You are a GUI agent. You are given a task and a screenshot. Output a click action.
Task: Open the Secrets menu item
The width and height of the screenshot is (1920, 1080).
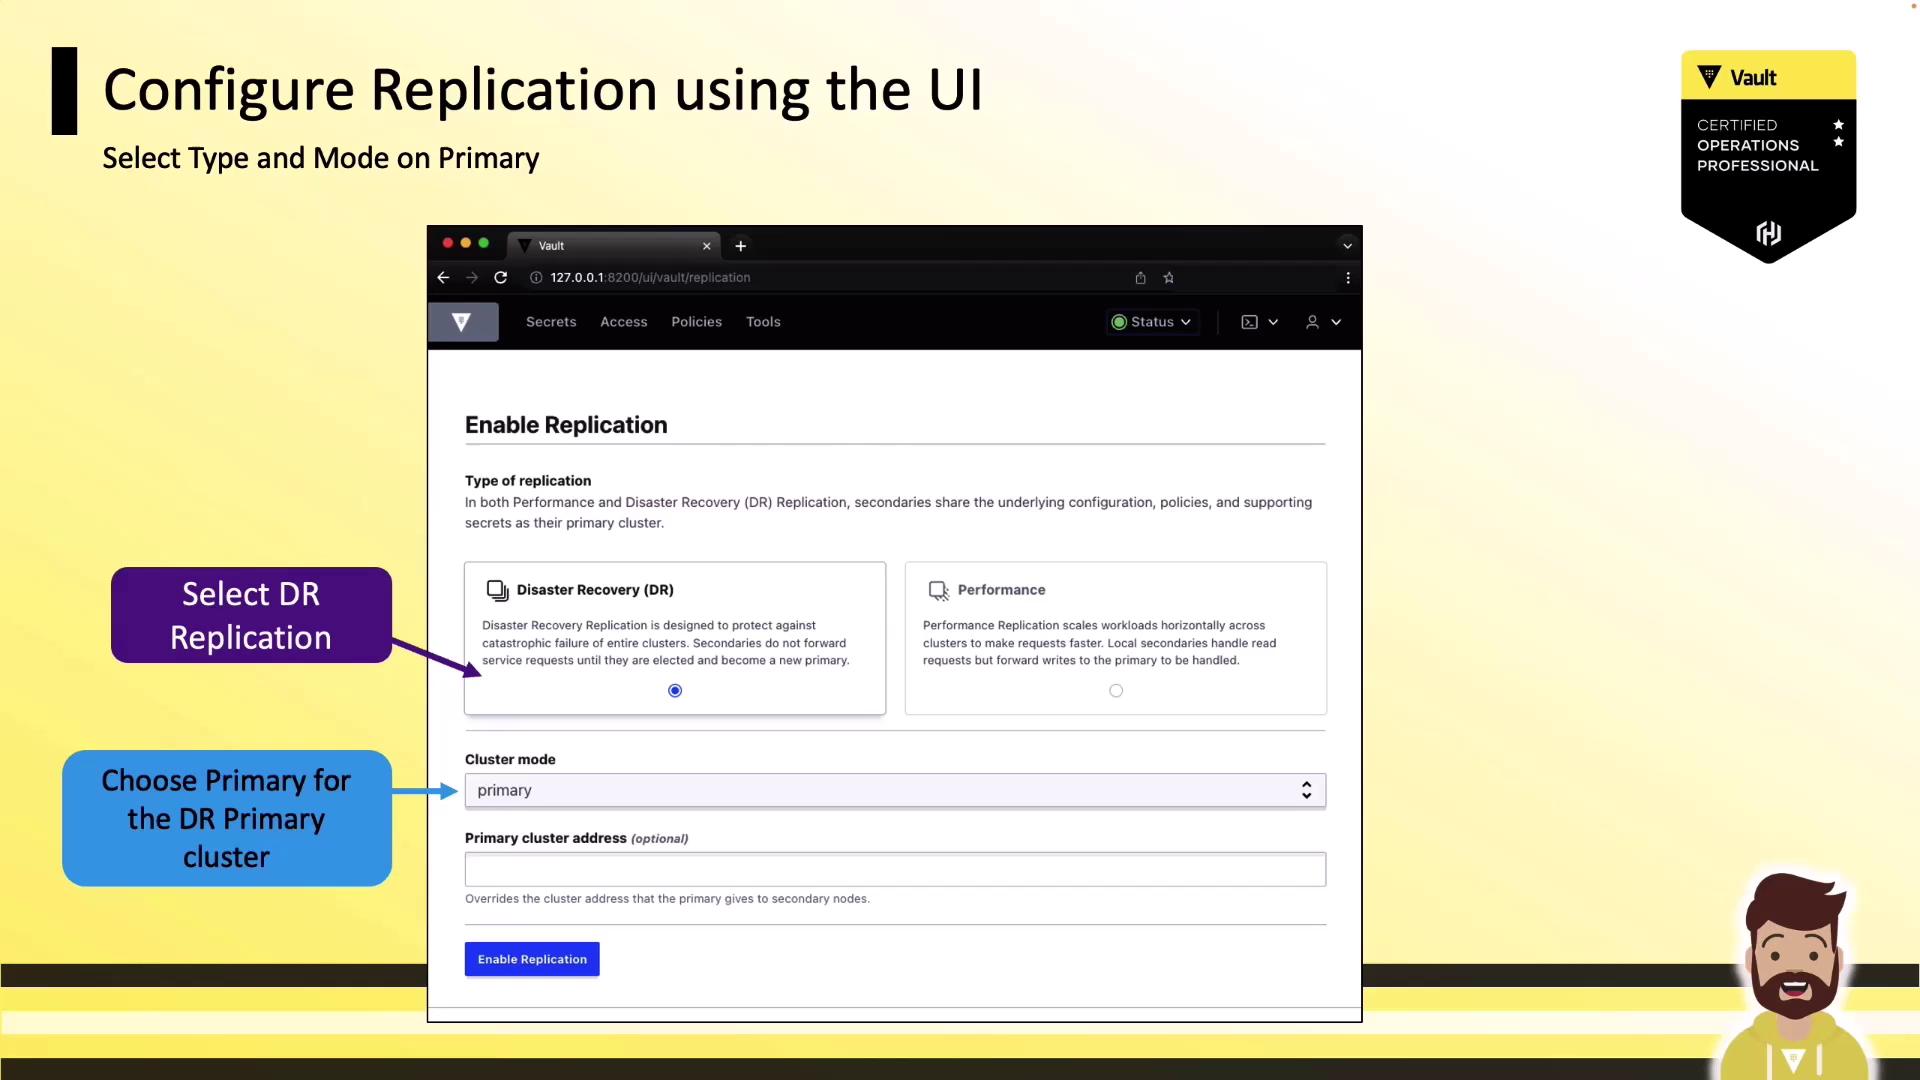551,322
